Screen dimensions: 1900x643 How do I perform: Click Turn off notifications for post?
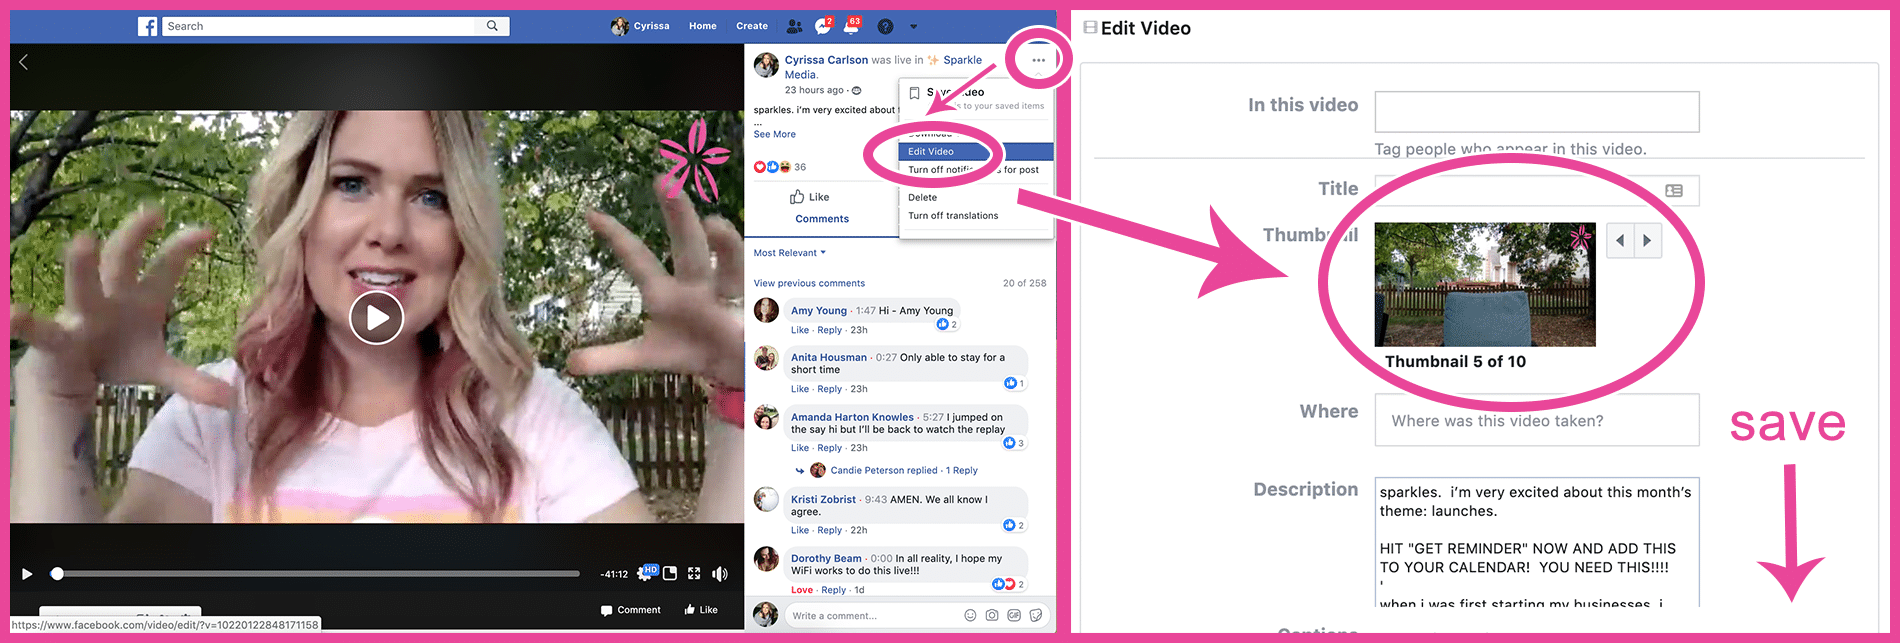(973, 170)
